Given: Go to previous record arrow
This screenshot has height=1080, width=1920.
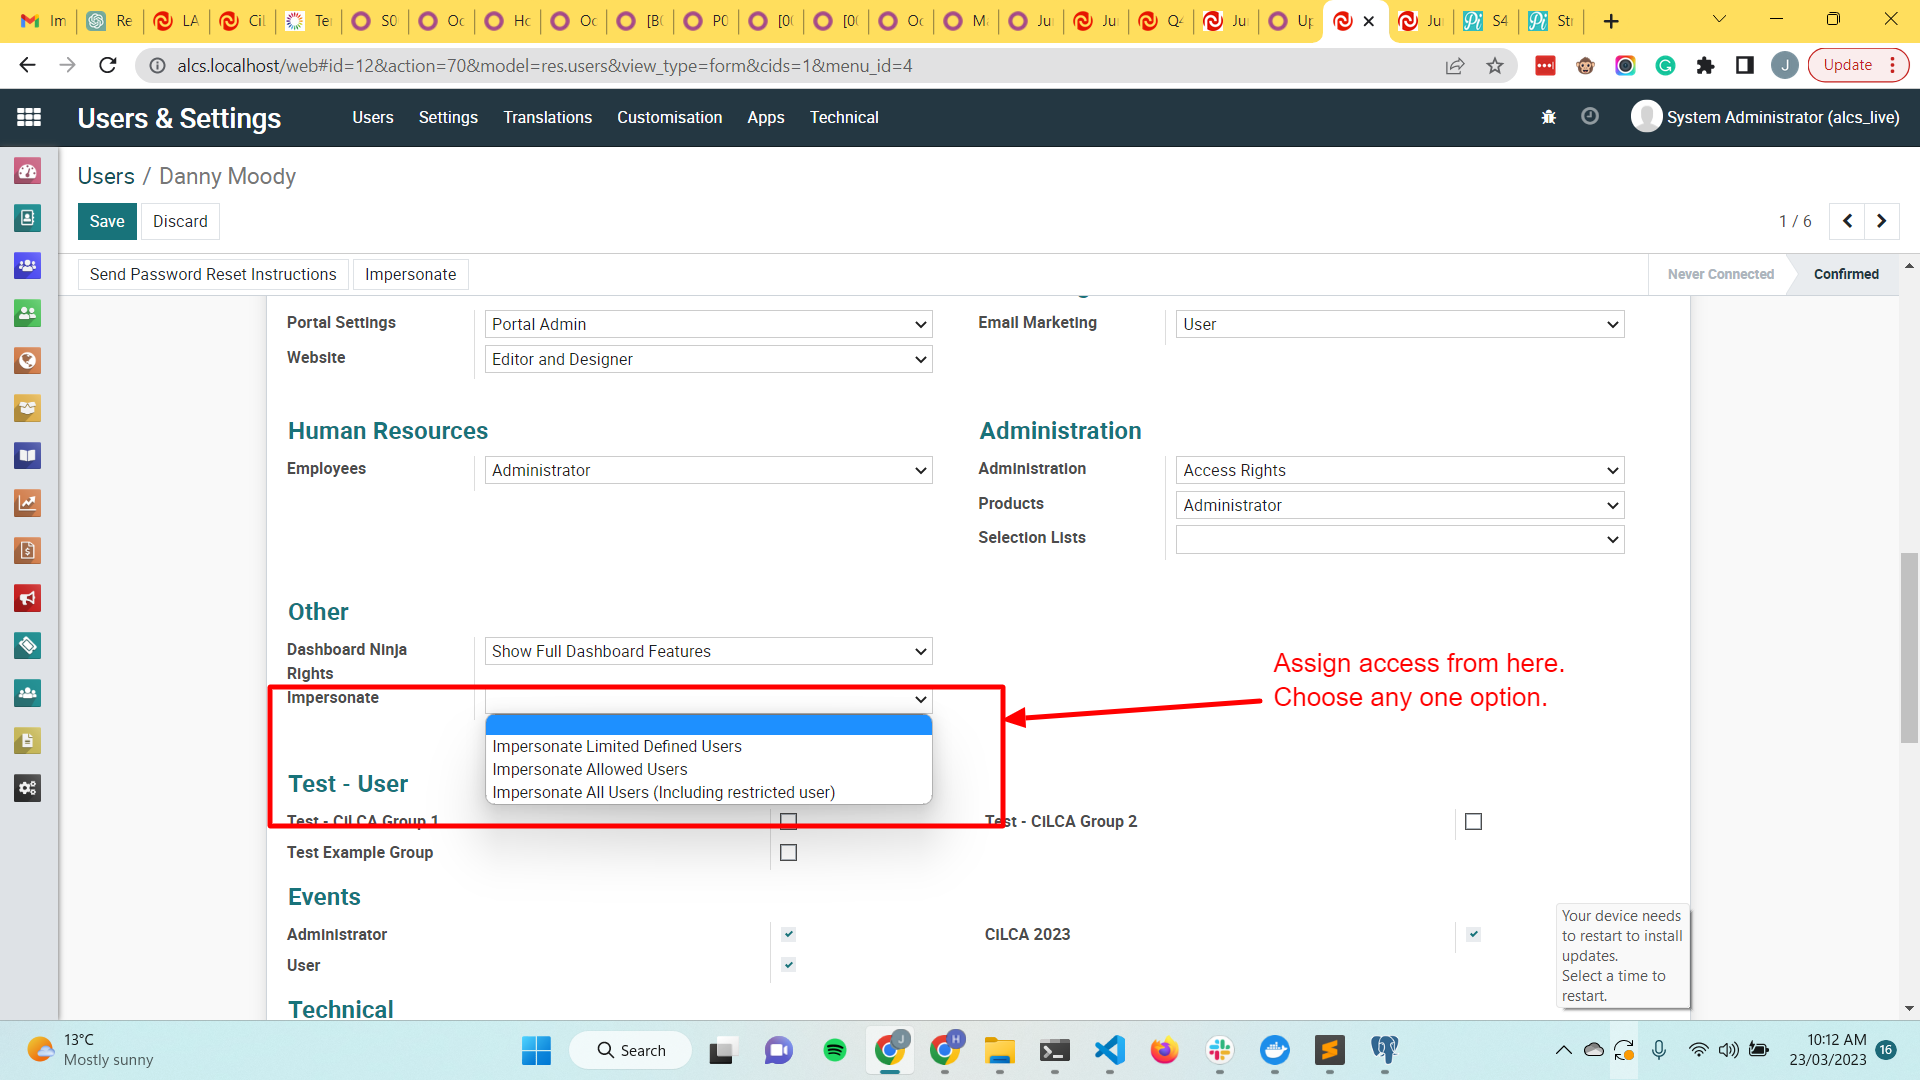Looking at the screenshot, I should [x=1847, y=221].
